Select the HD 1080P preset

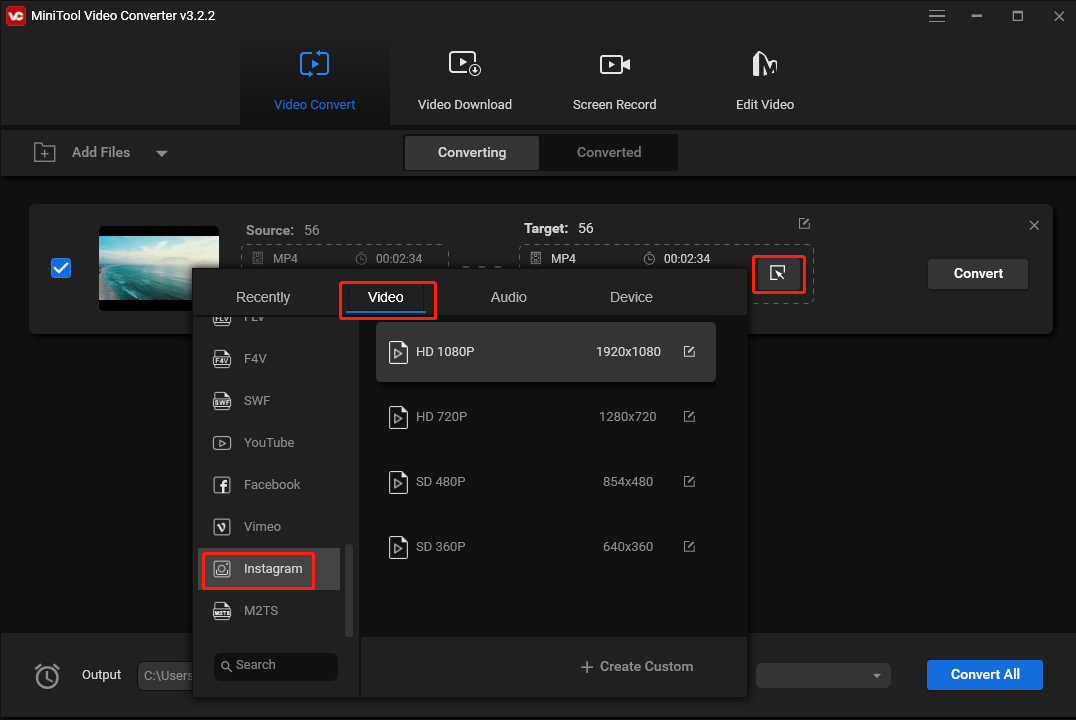[x=546, y=352]
